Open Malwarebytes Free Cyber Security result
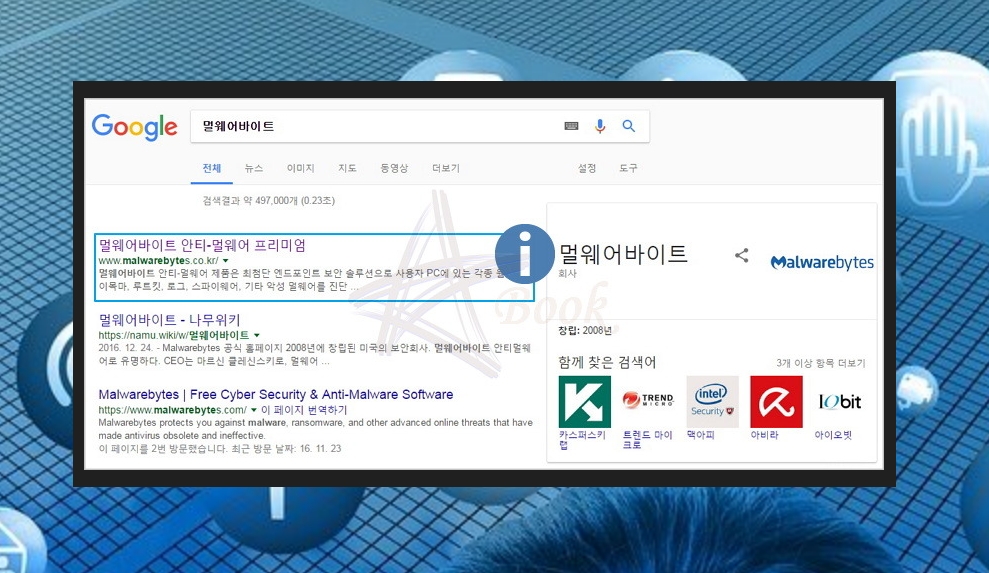989x573 pixels. 276,394
